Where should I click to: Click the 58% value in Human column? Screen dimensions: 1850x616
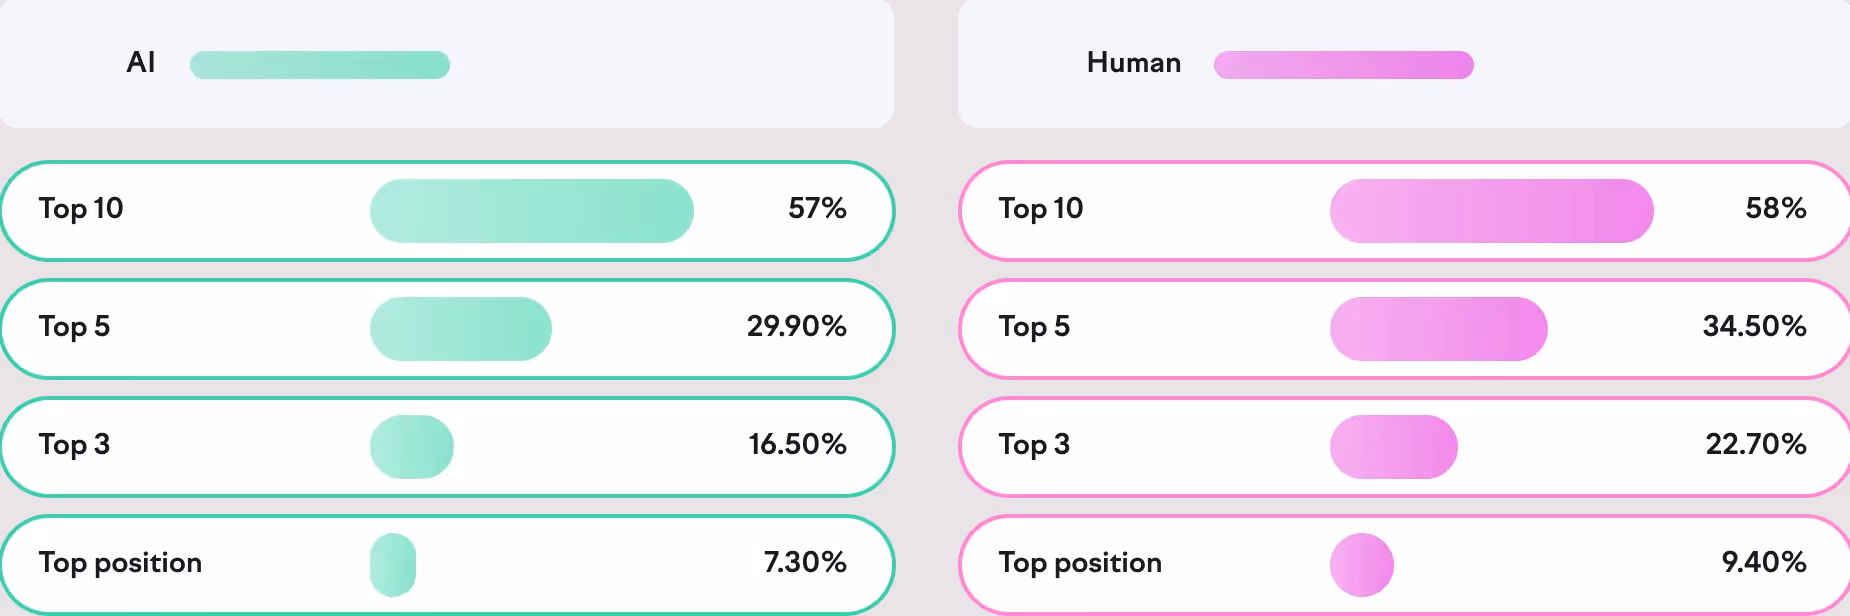(x=1776, y=208)
